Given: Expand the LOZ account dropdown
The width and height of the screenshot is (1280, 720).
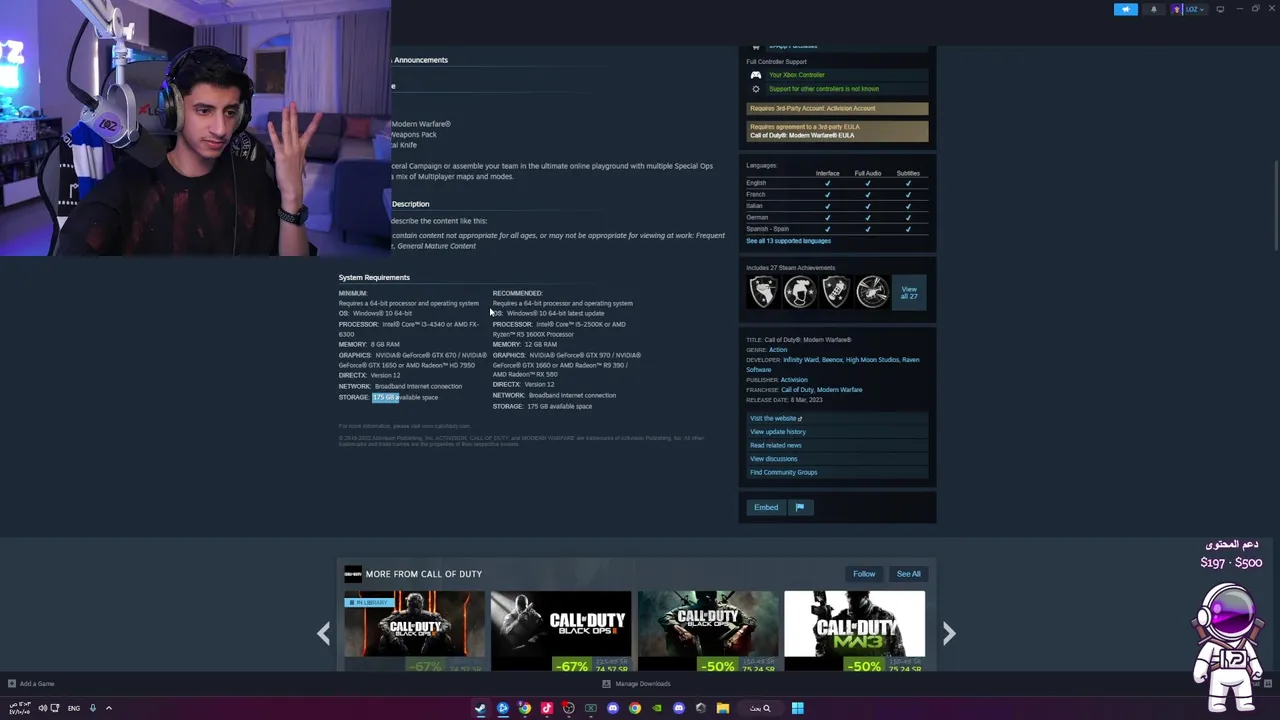Looking at the screenshot, I should click(1189, 9).
